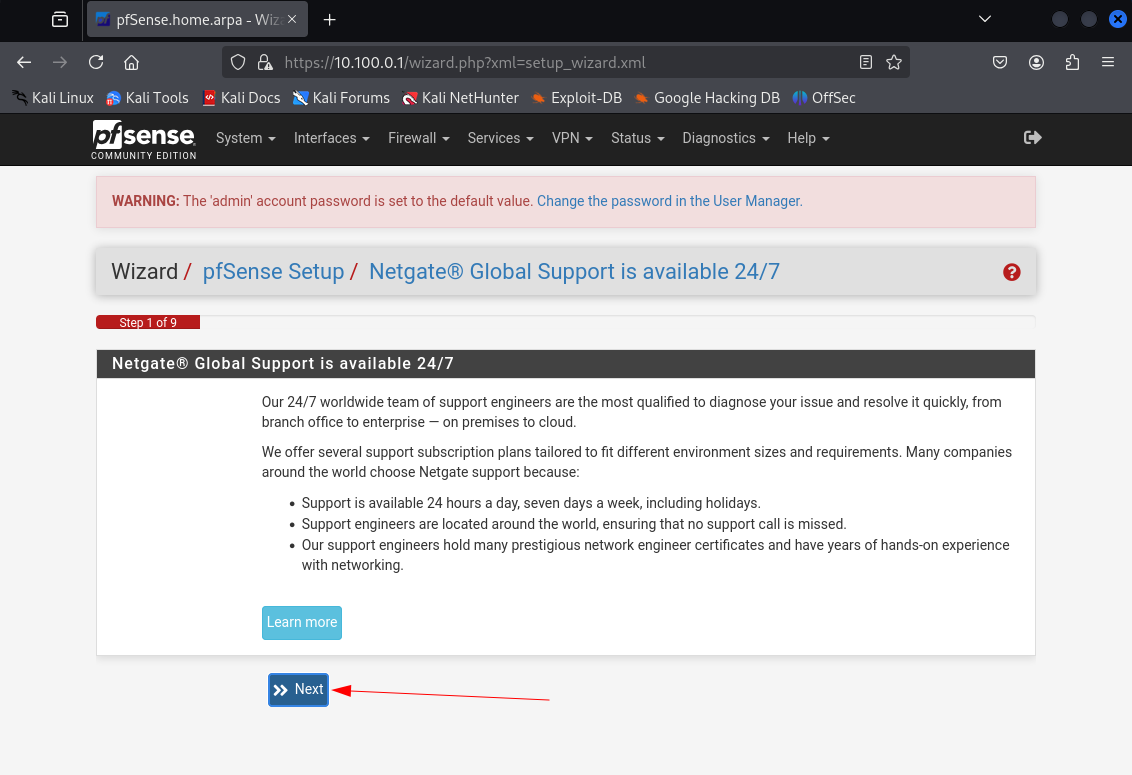Expand the Status menu

637,138
